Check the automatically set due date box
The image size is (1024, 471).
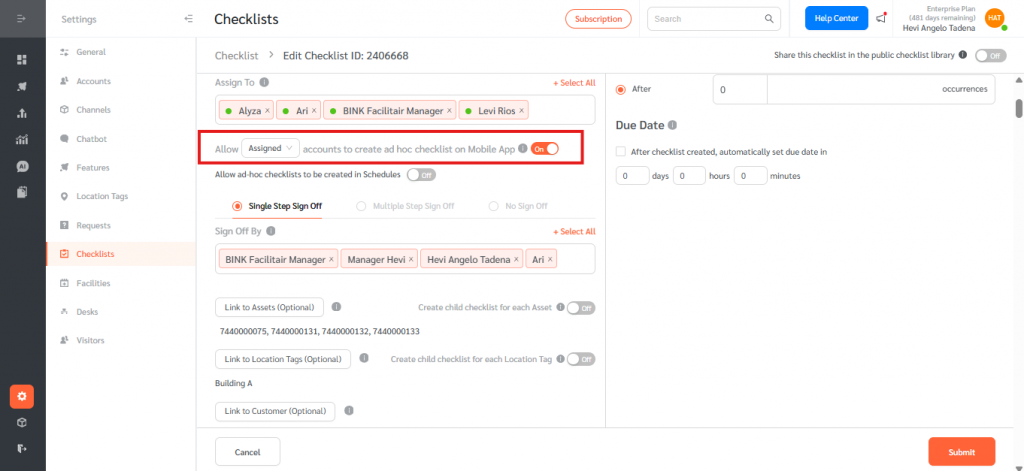(x=621, y=152)
